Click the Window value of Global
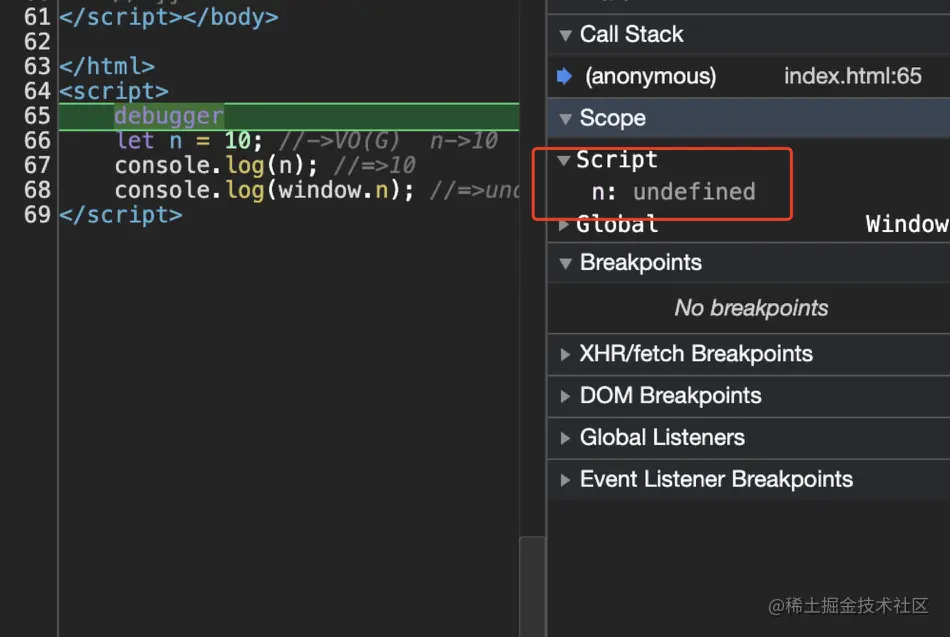Screen dimensions: 950x637 pyautogui.click(x=906, y=224)
